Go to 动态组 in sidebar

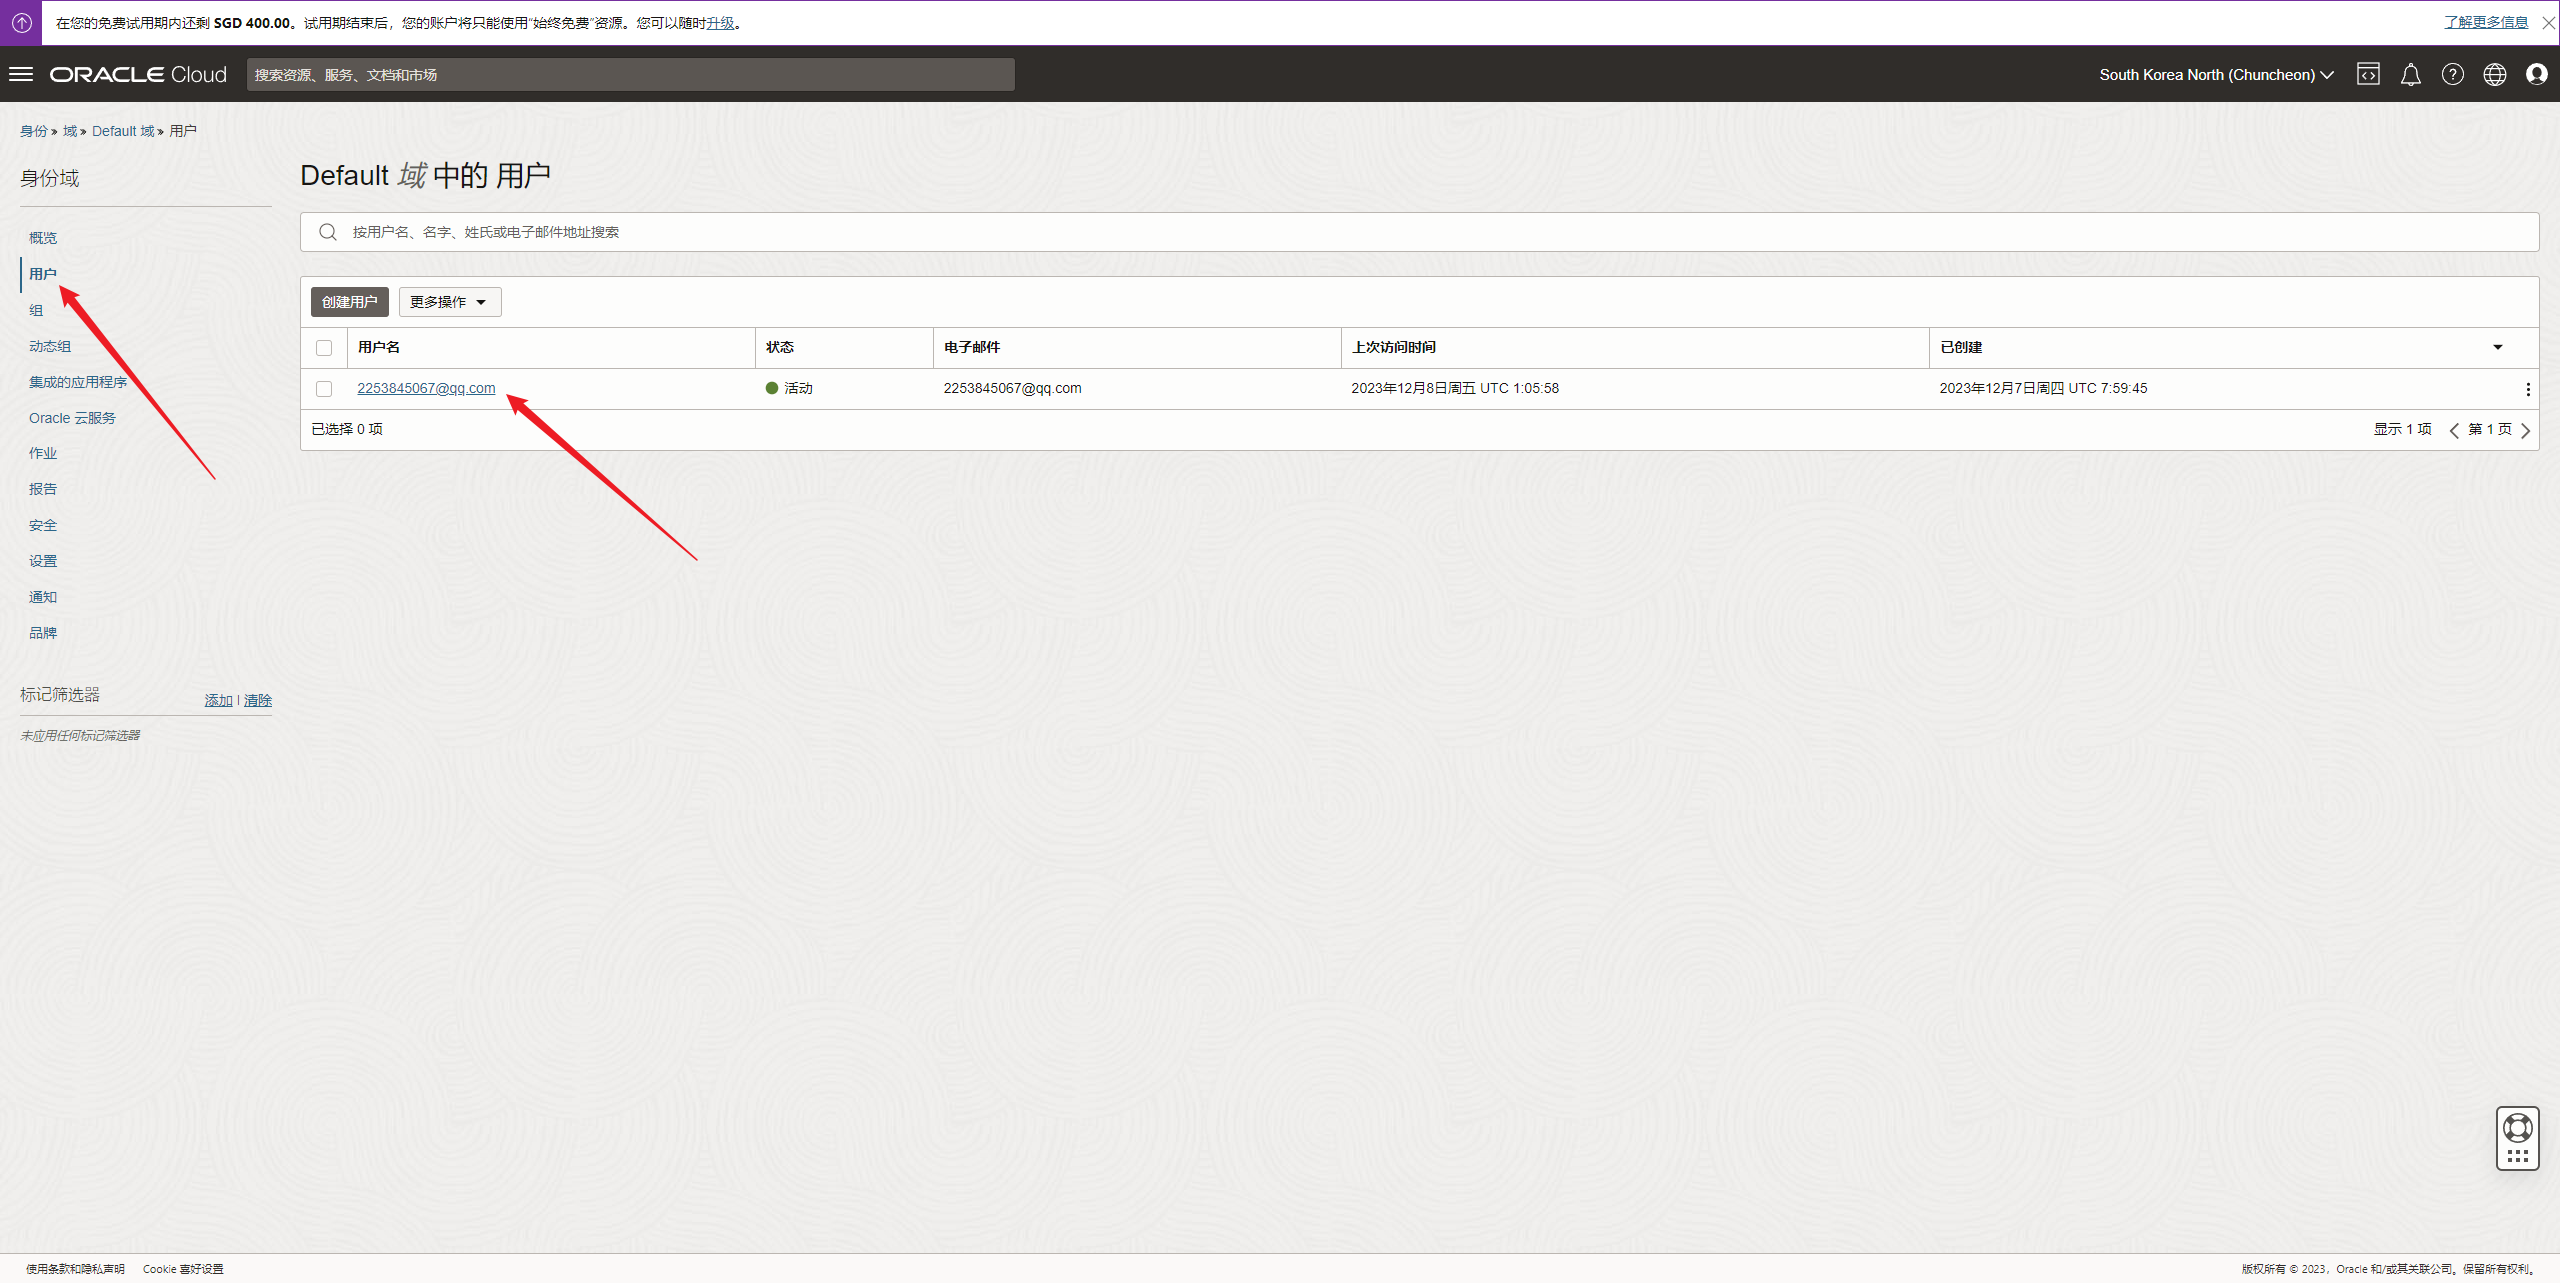click(x=50, y=346)
